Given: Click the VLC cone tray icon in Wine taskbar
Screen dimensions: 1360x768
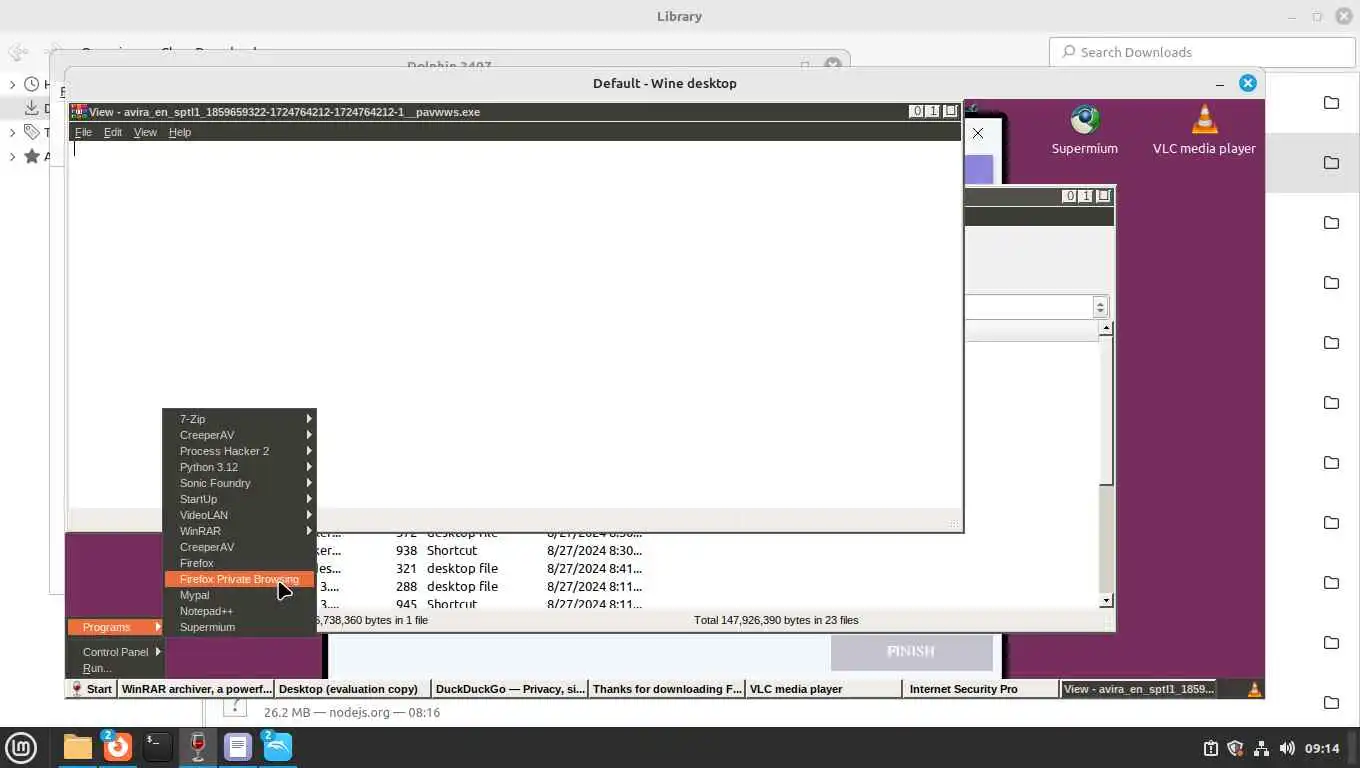Looking at the screenshot, I should coord(1254,689).
